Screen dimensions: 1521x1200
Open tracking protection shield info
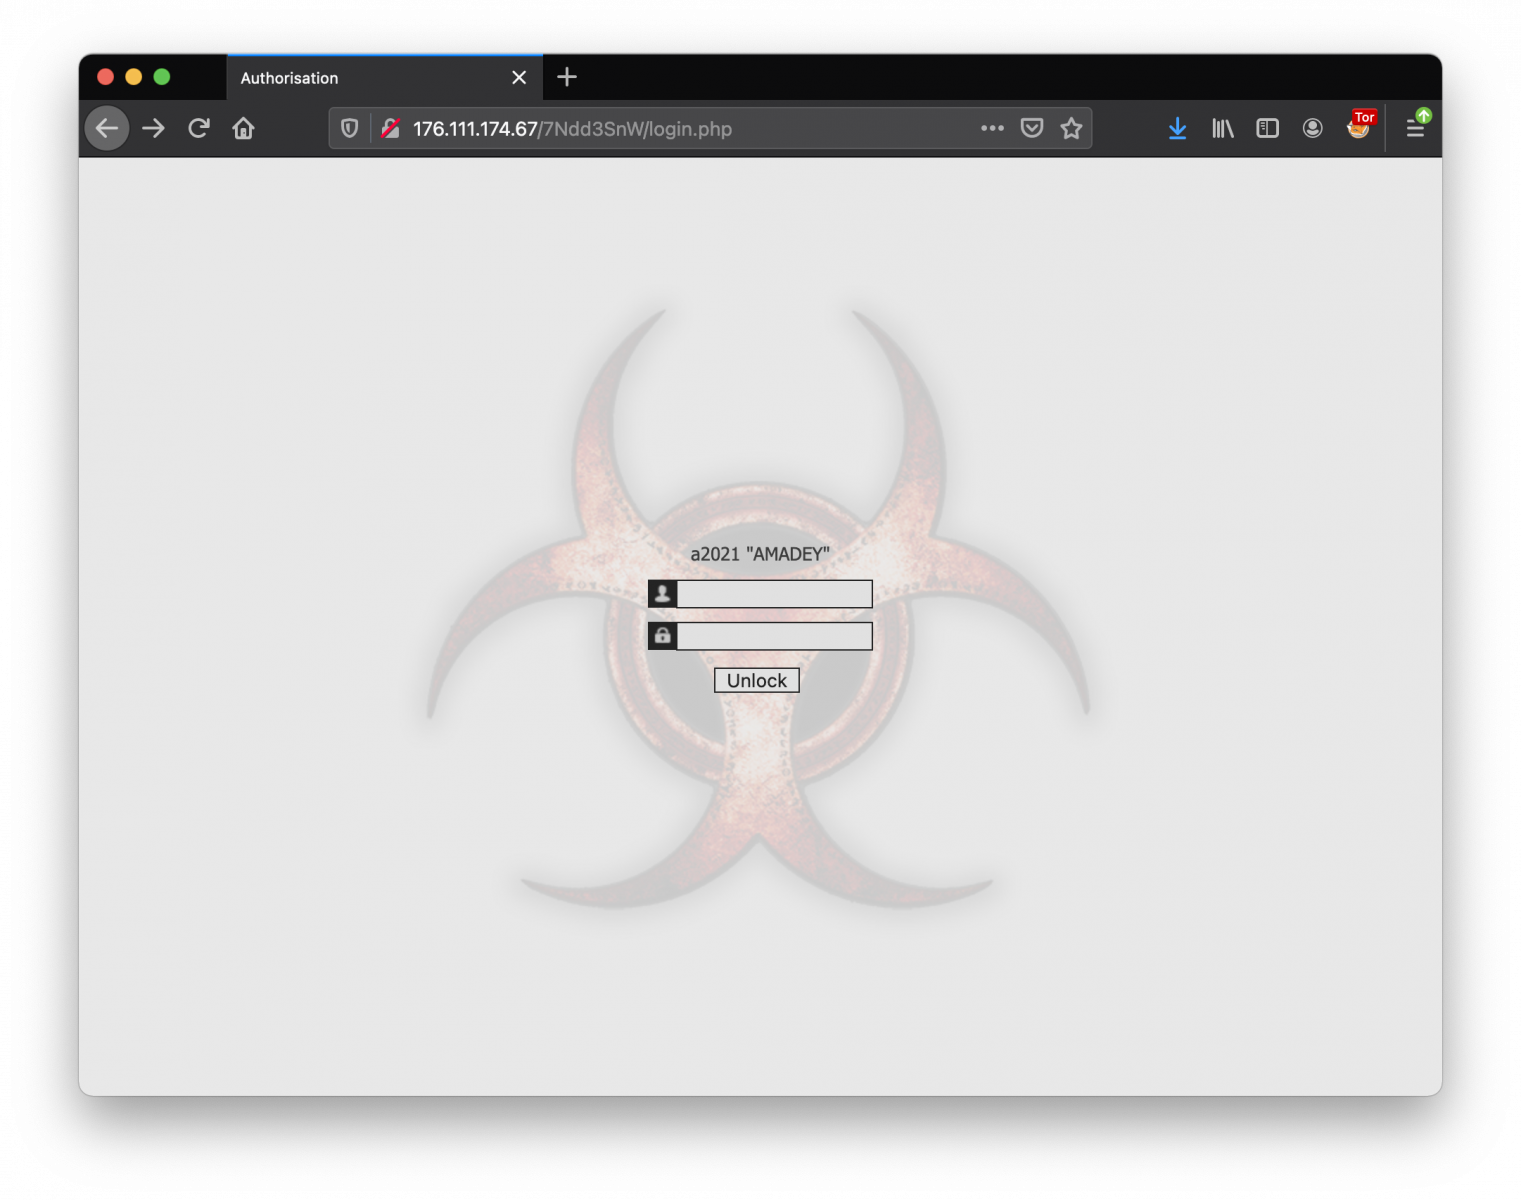point(349,128)
